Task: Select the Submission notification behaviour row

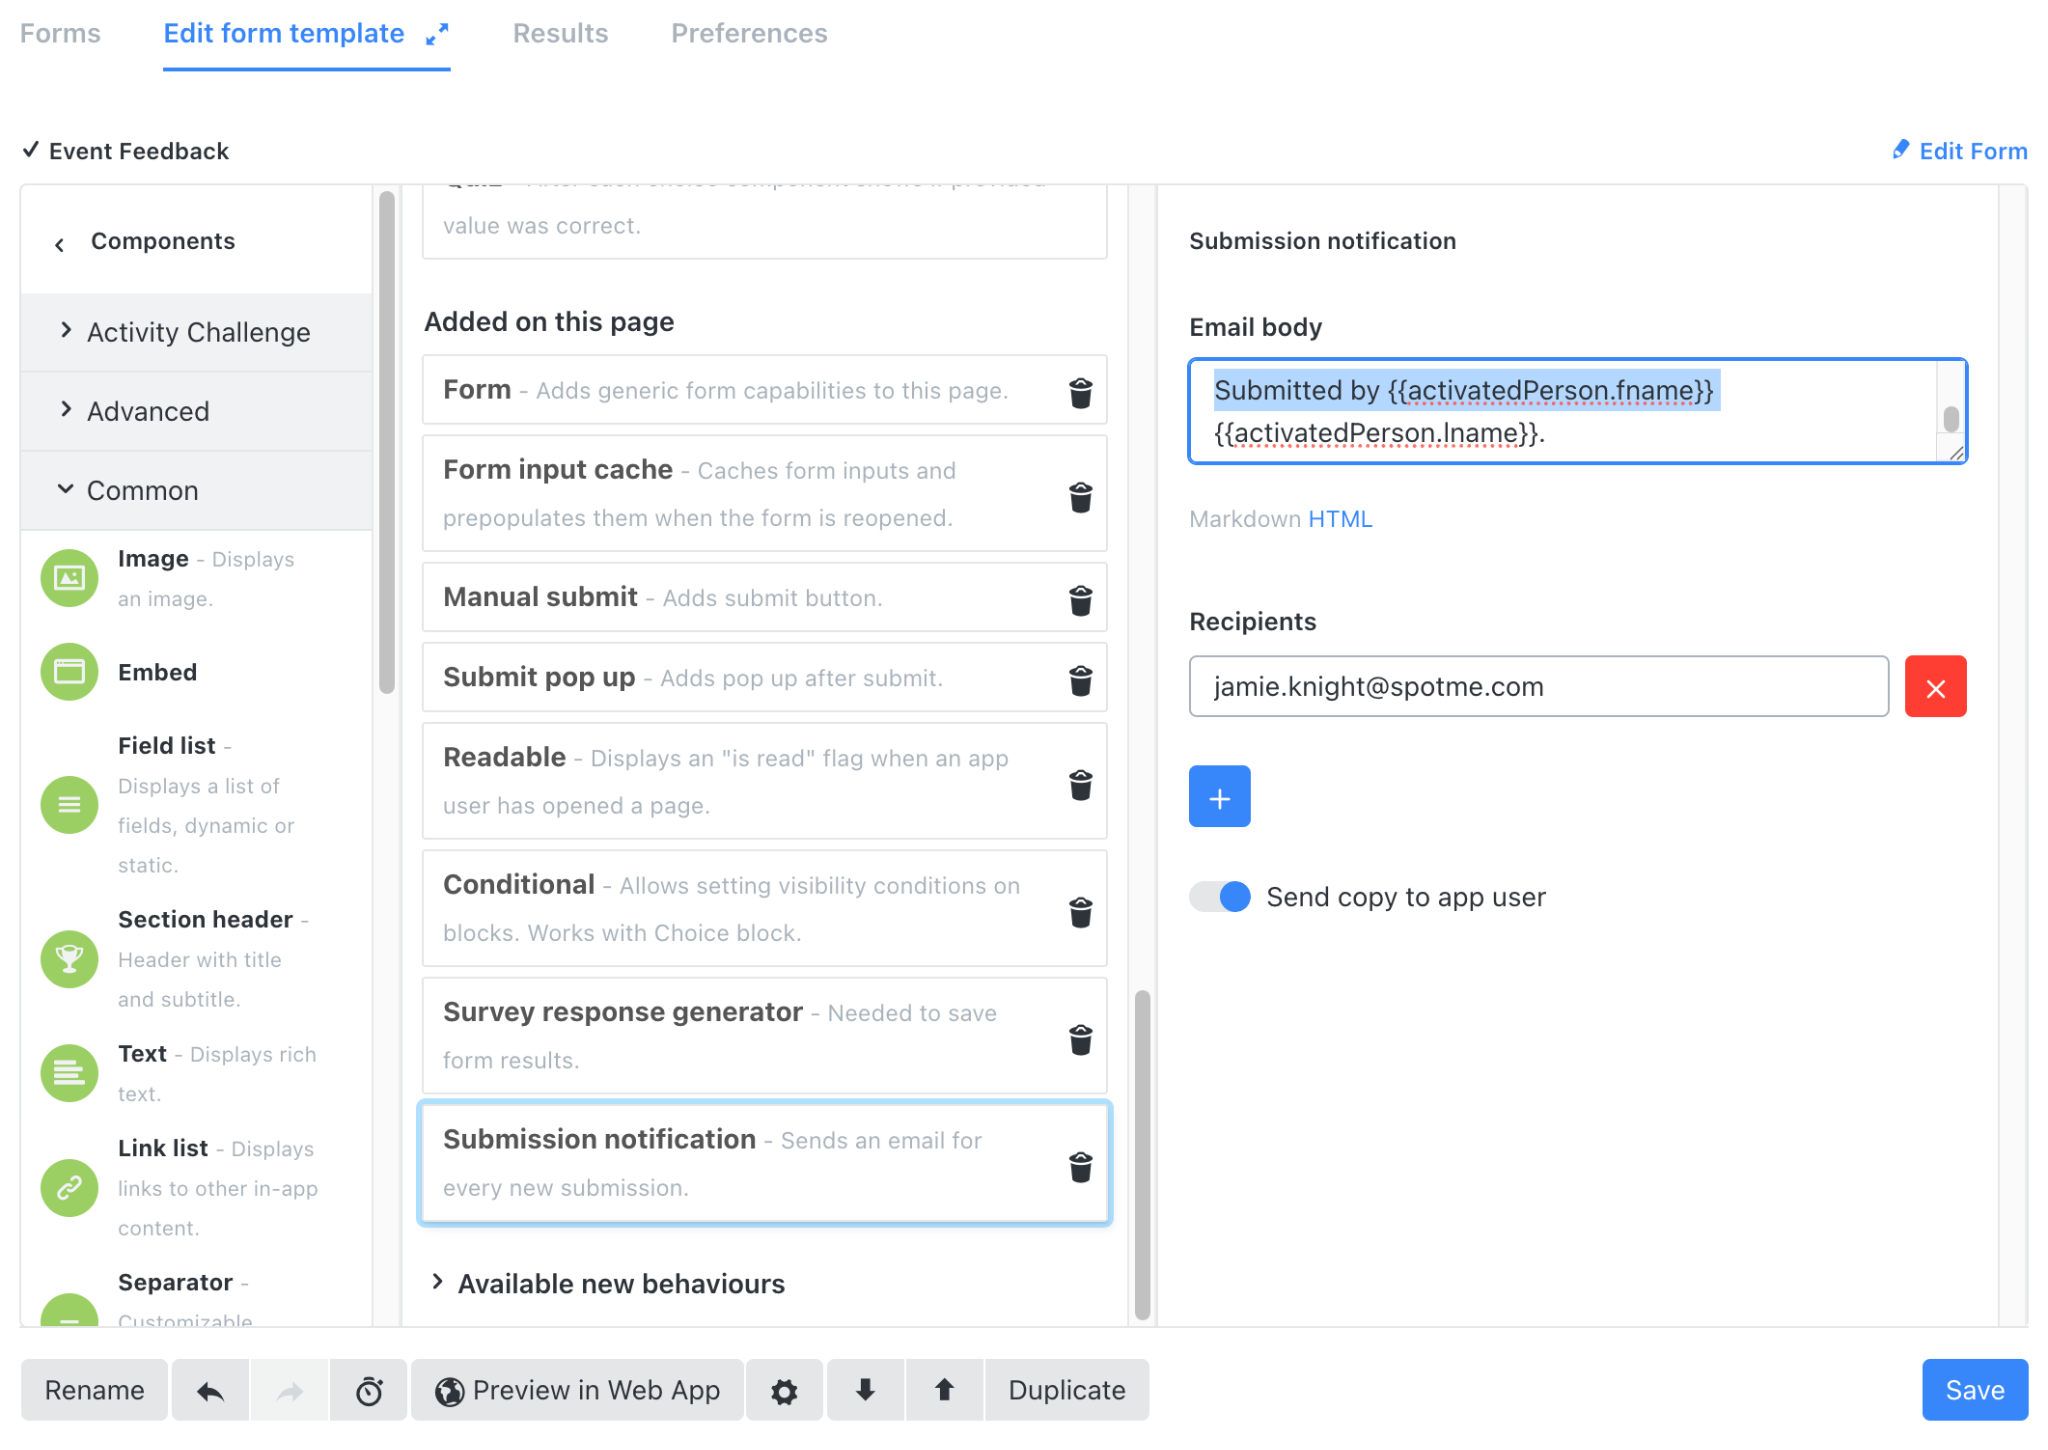Action: point(764,1163)
